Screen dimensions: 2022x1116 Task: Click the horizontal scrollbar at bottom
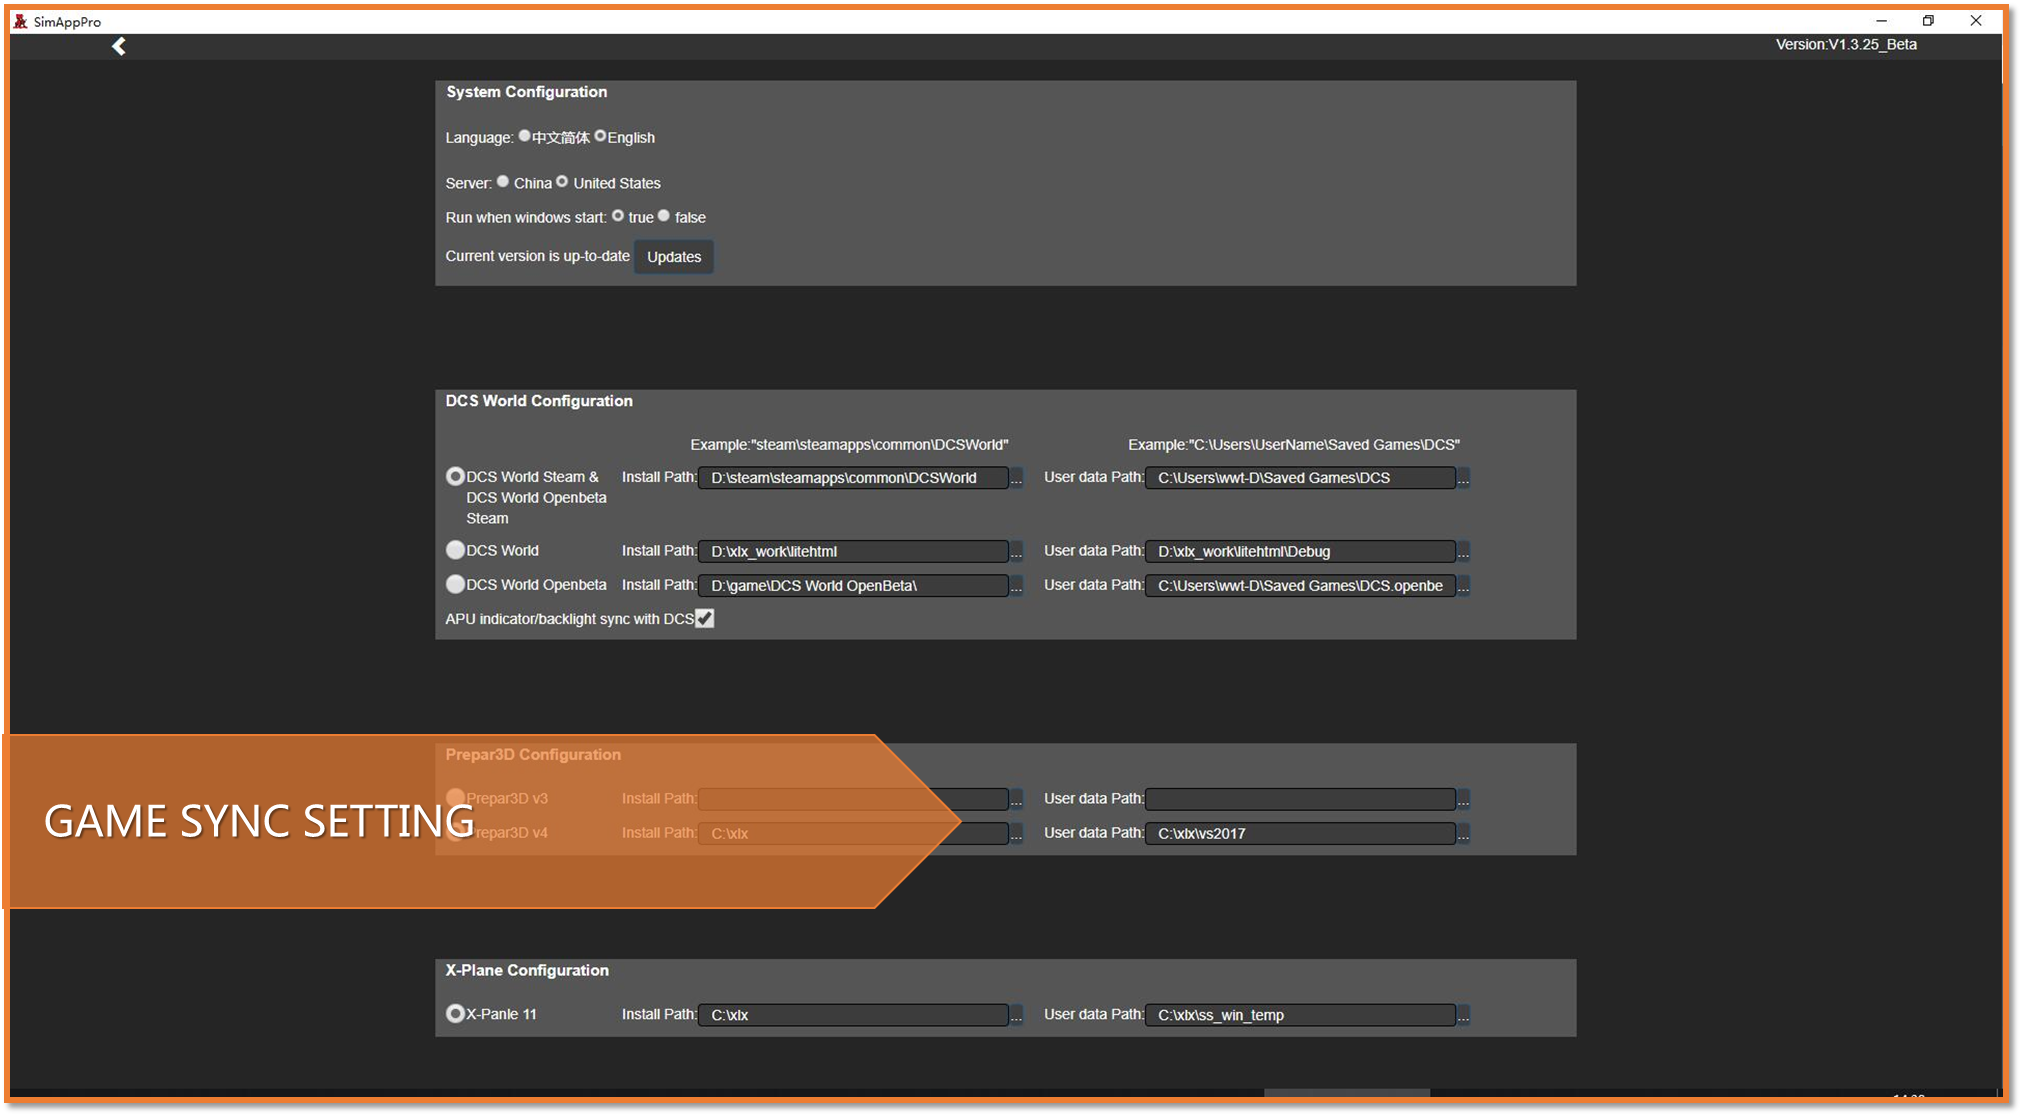click(x=1346, y=1092)
